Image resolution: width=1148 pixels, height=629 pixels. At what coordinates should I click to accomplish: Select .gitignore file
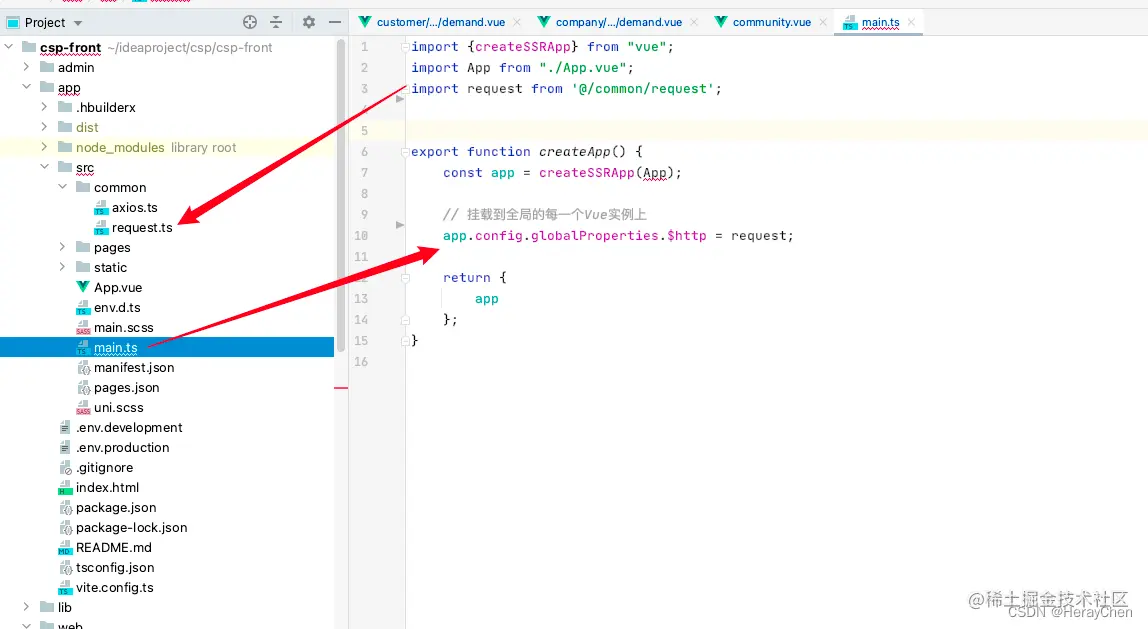tap(105, 467)
